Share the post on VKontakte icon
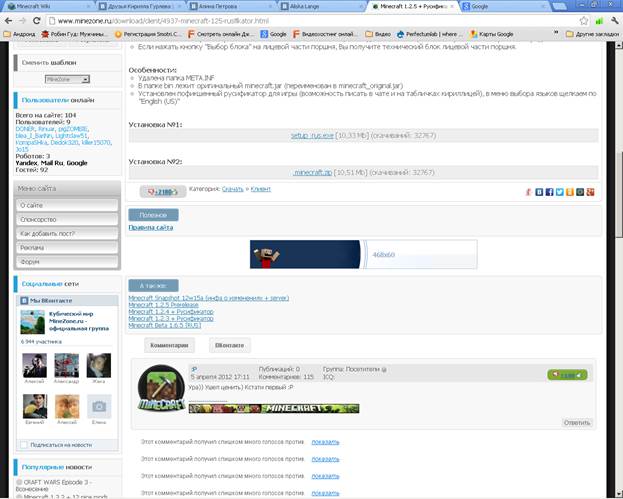623x499 pixels. 539,192
